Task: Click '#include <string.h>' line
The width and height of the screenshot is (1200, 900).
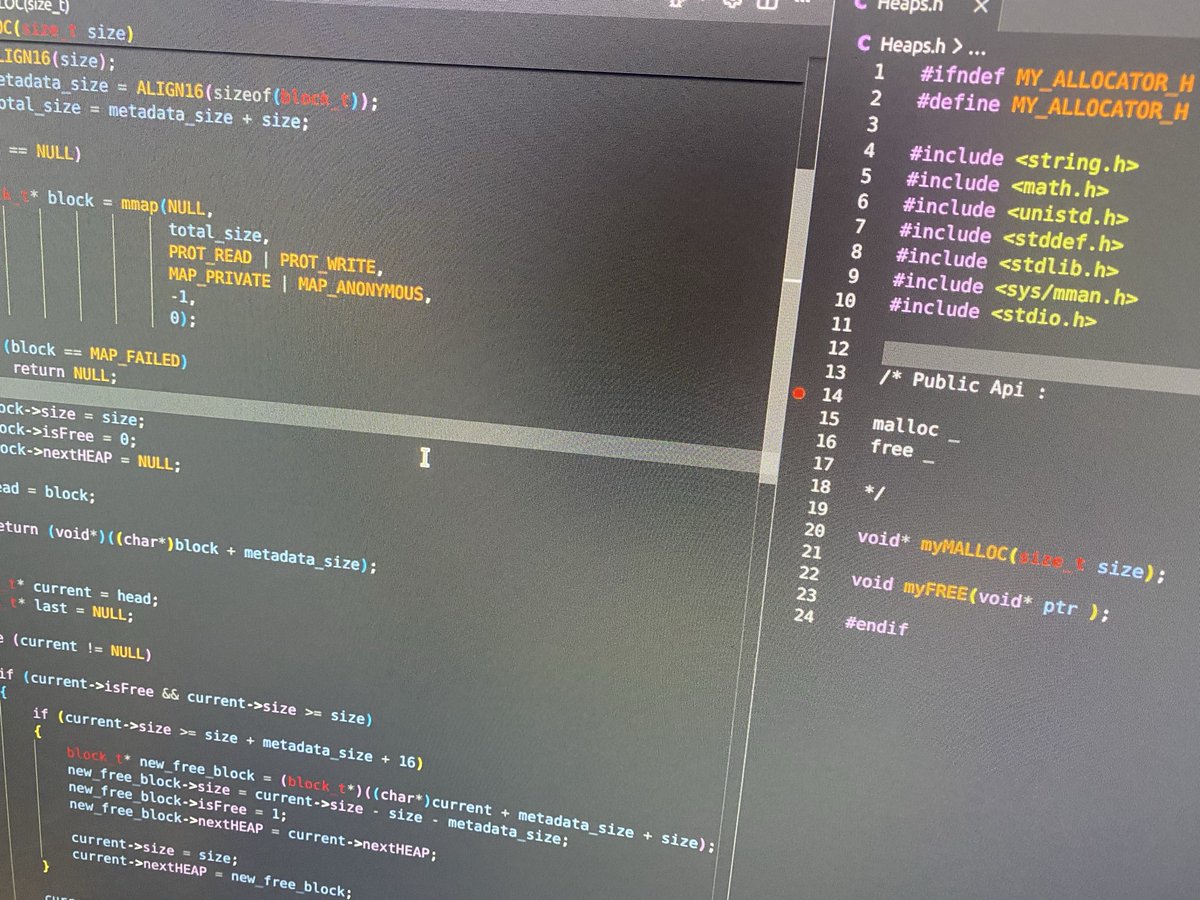Action: (x=1024, y=160)
